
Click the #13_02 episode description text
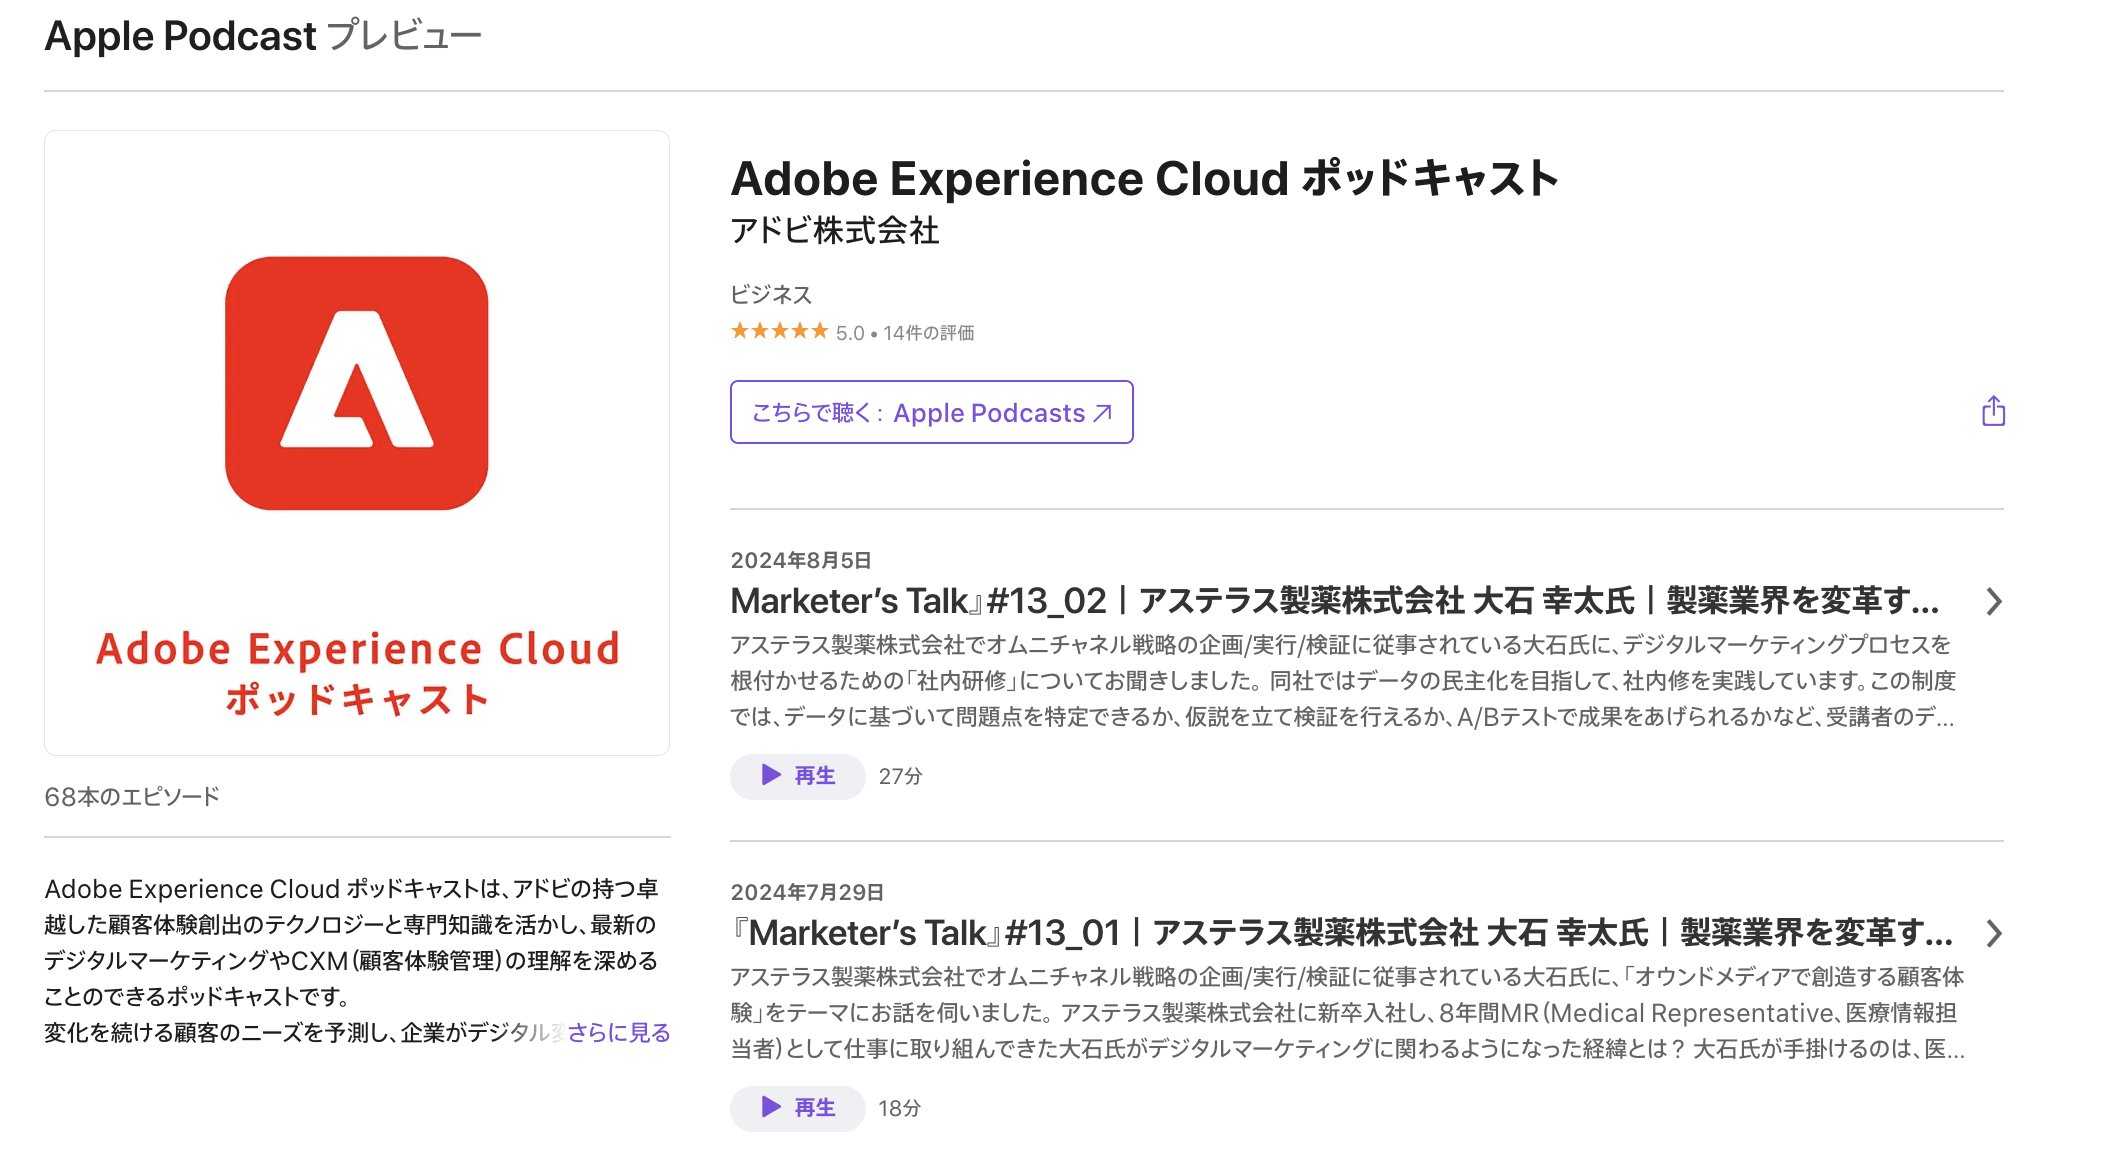tap(1343, 681)
